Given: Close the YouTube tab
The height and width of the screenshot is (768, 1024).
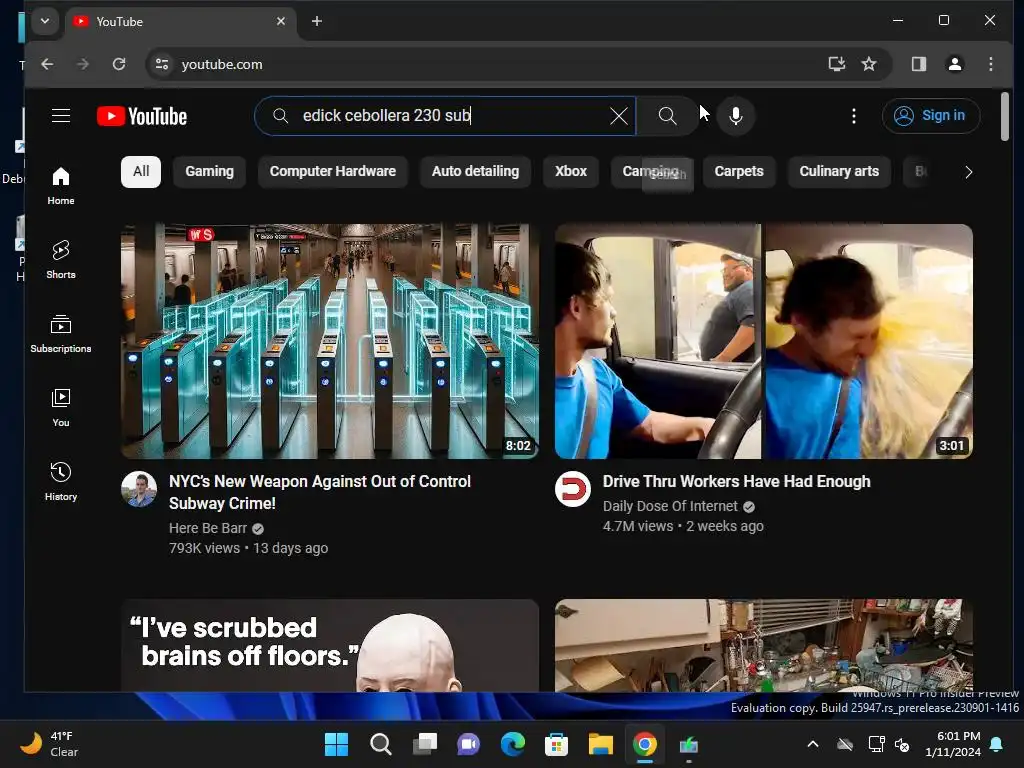Looking at the screenshot, I should point(281,22).
